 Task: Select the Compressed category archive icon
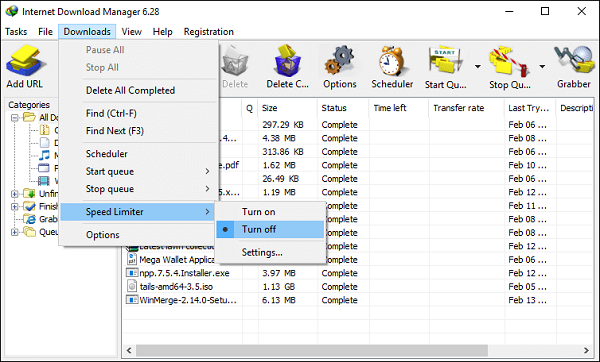click(x=45, y=130)
